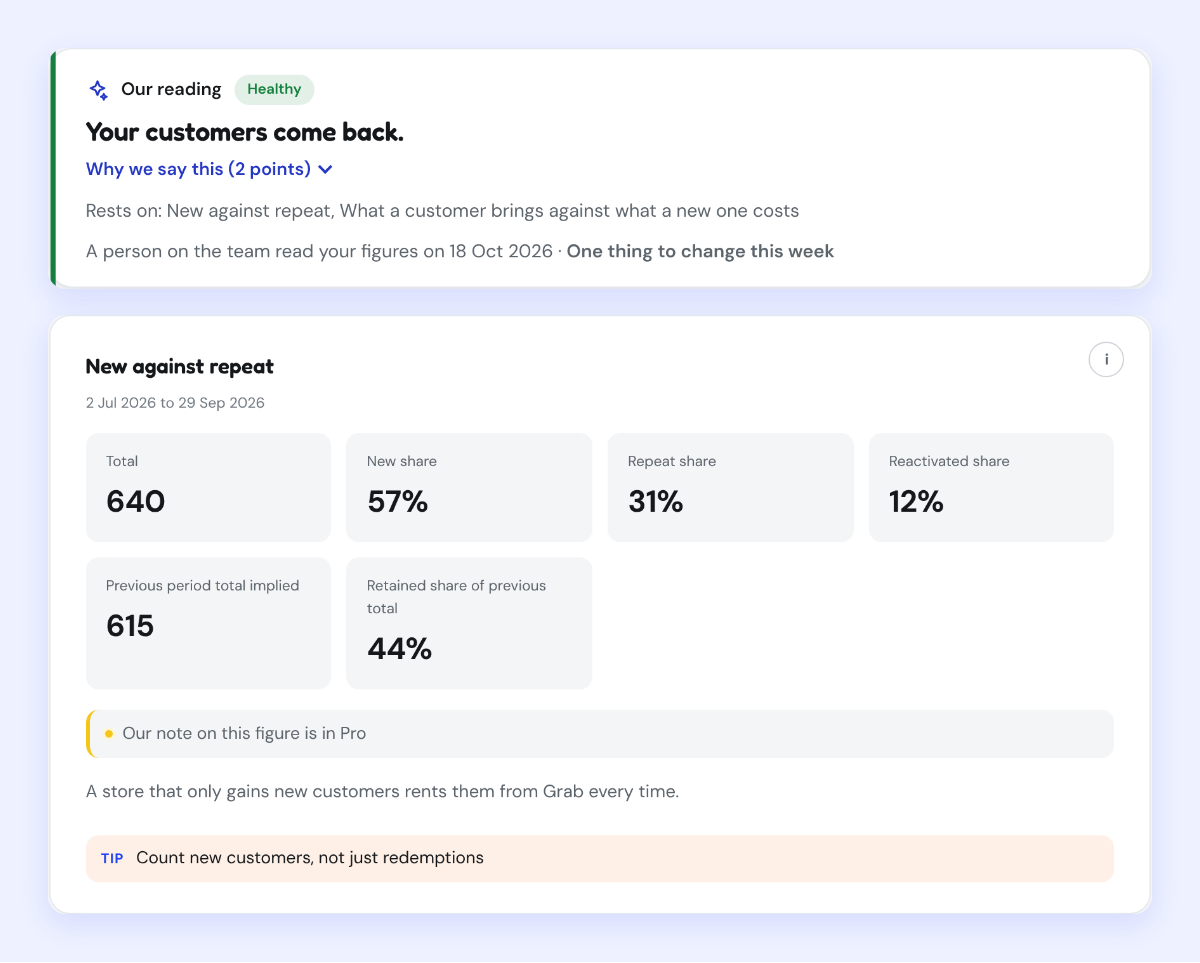This screenshot has width=1200, height=963.
Task: Select the Total 640 stat card
Action: (x=208, y=487)
